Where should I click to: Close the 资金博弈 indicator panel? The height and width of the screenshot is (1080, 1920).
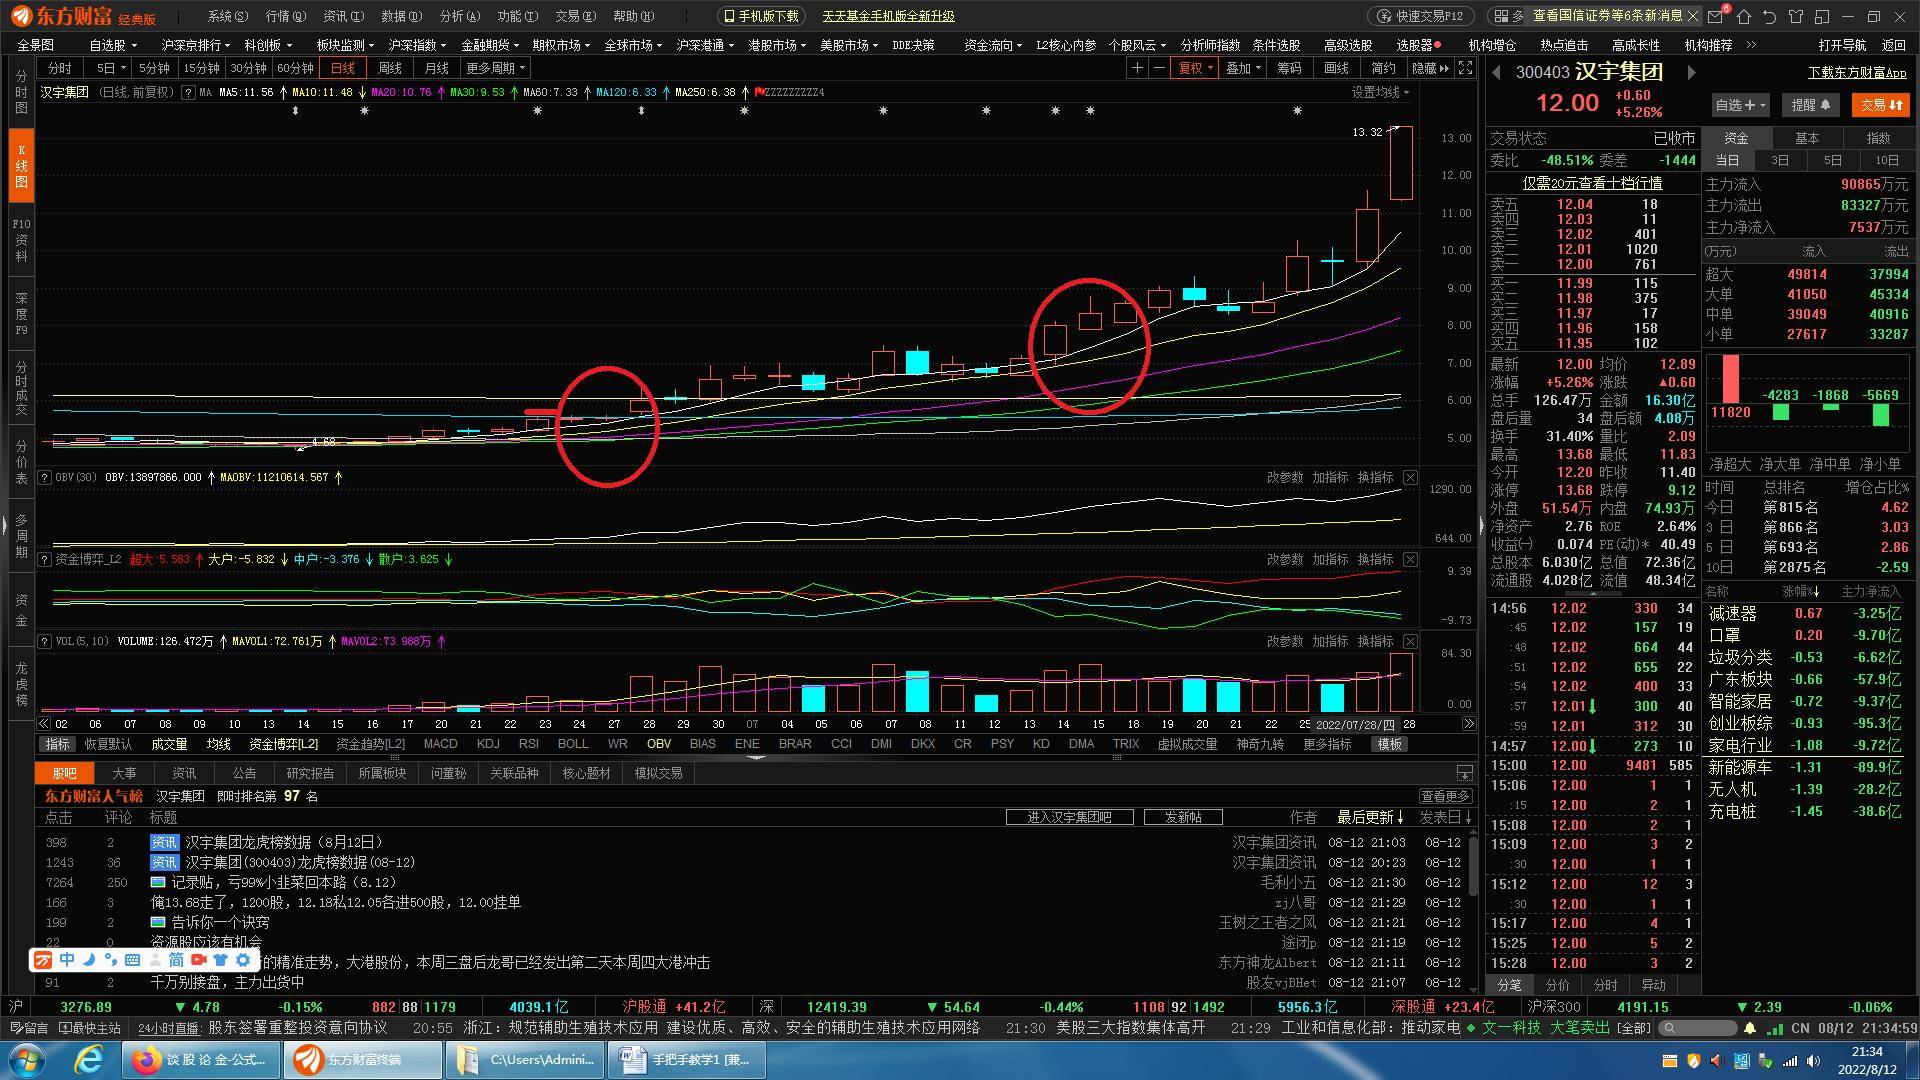[x=1410, y=559]
